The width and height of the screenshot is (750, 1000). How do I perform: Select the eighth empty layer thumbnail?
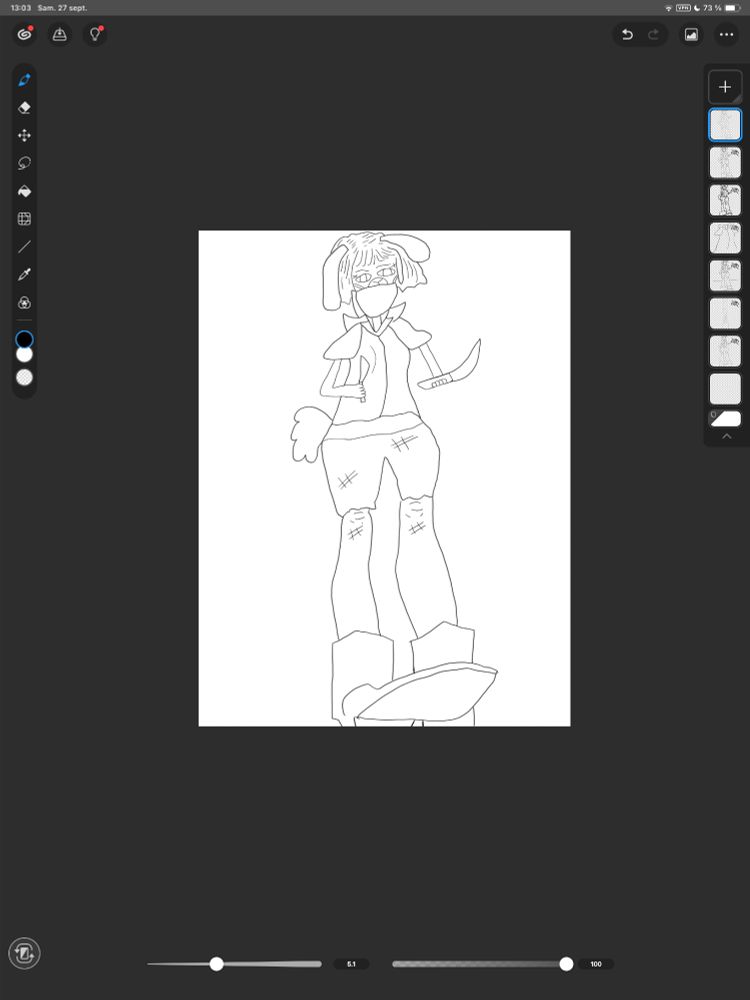tap(725, 389)
